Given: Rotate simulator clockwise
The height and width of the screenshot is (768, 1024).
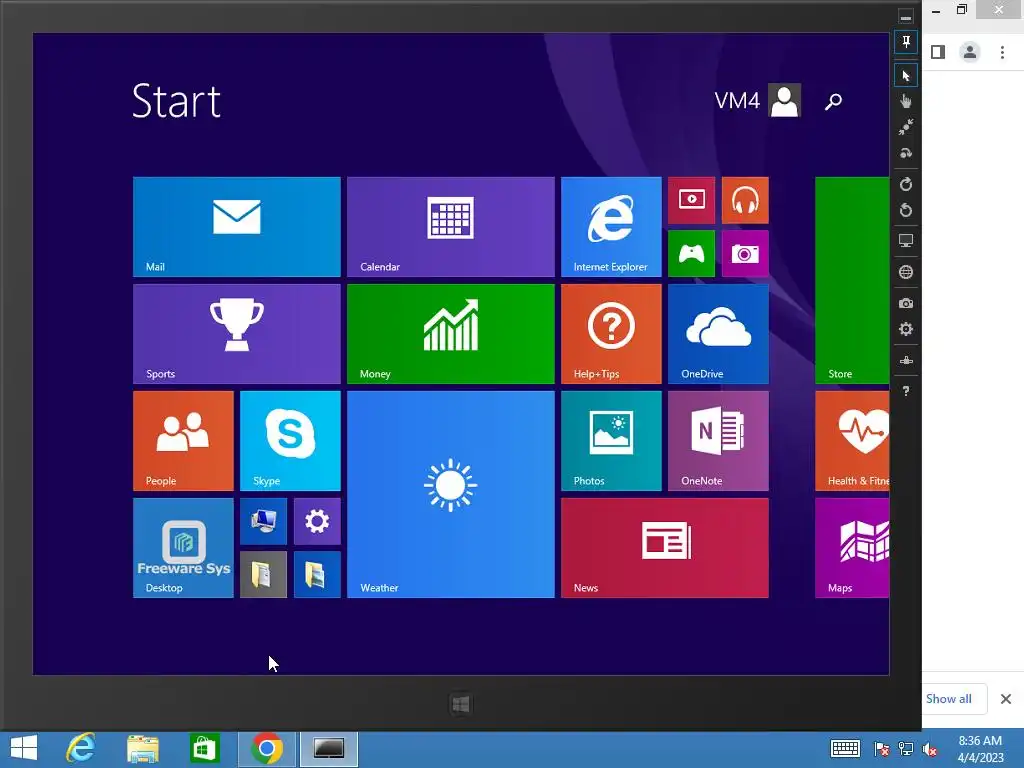Looking at the screenshot, I should [906, 184].
